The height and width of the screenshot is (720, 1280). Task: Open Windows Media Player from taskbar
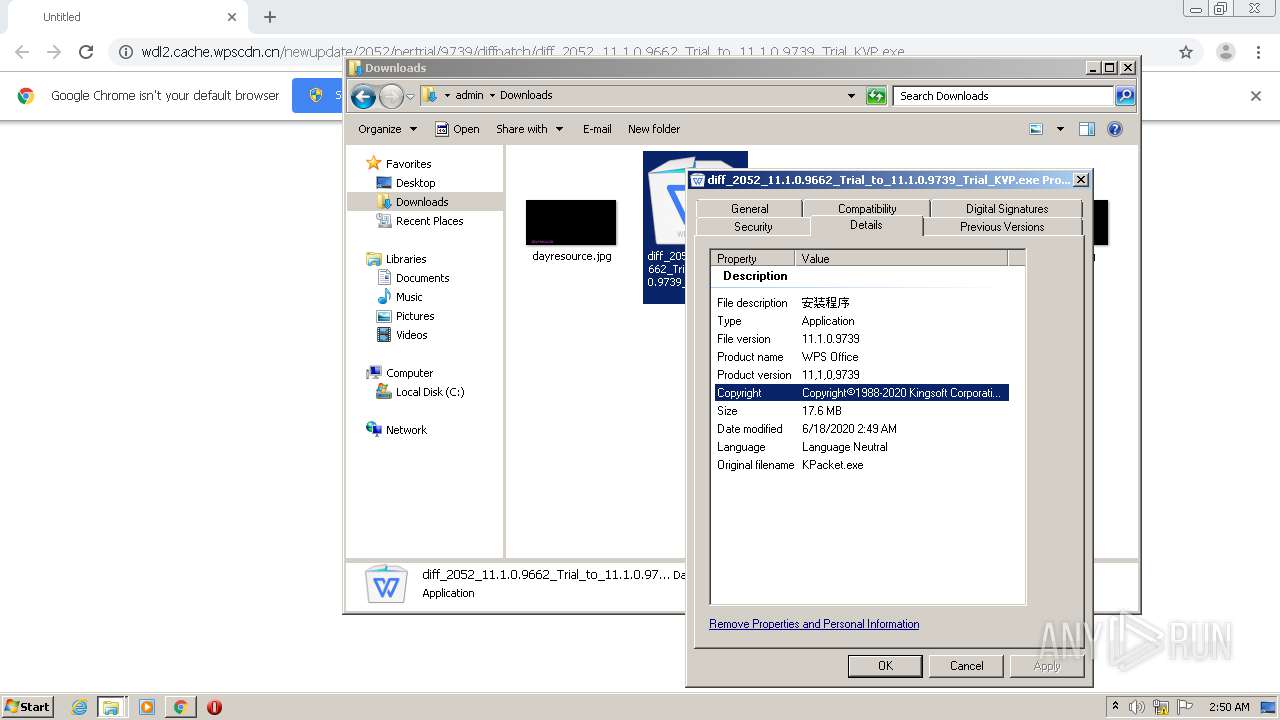coord(147,707)
